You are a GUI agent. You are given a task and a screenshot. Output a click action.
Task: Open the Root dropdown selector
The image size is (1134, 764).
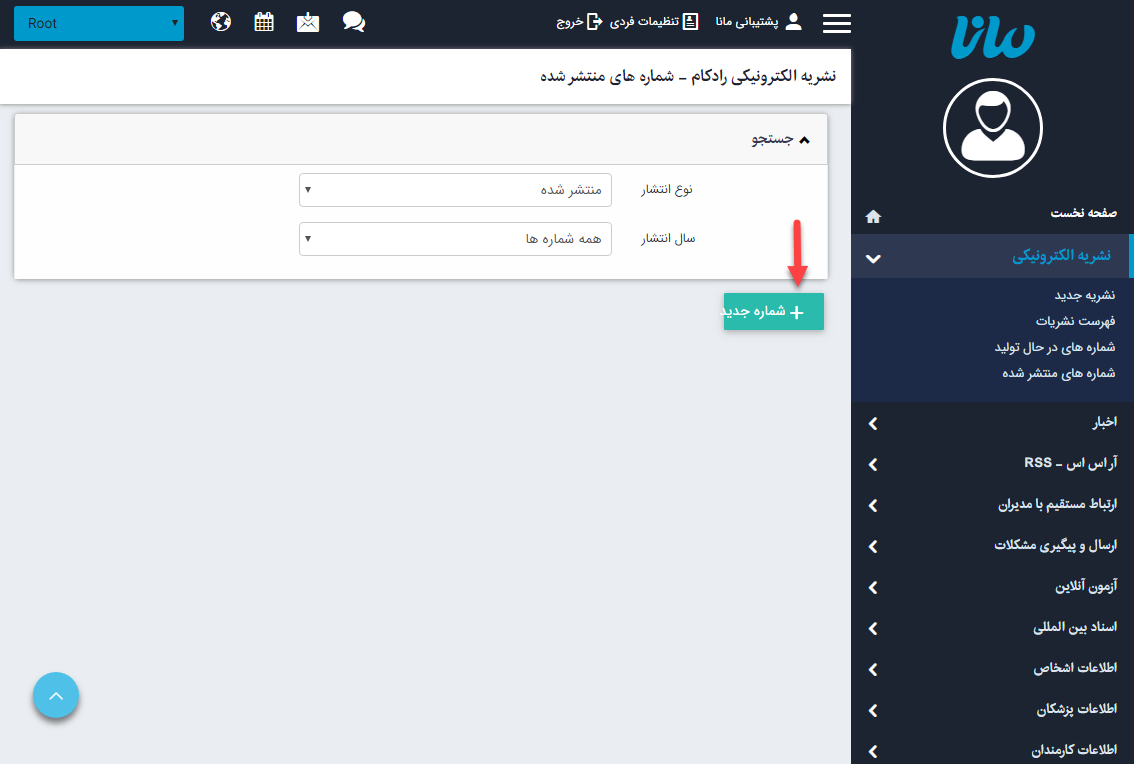tap(99, 23)
